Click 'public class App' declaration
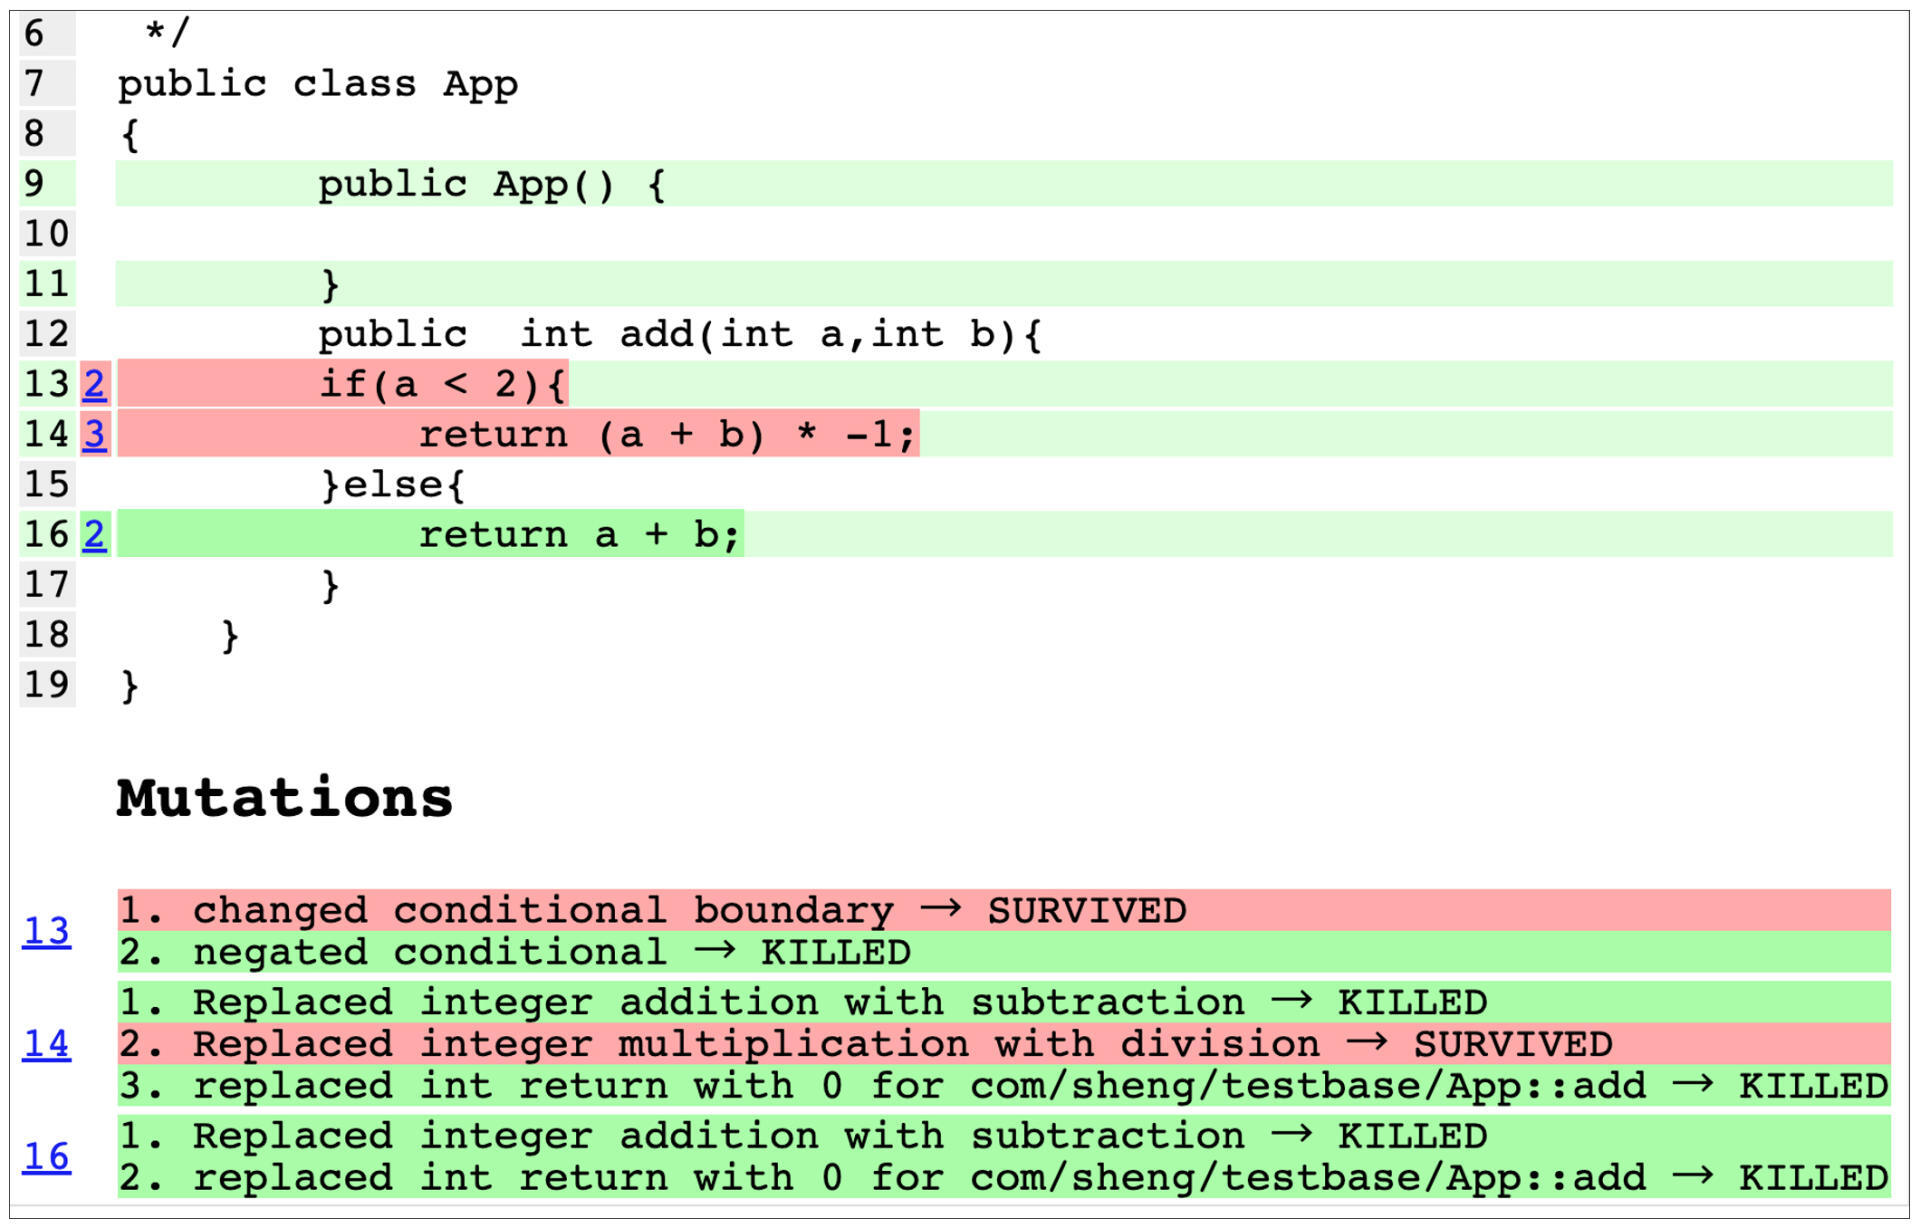 click(x=318, y=84)
